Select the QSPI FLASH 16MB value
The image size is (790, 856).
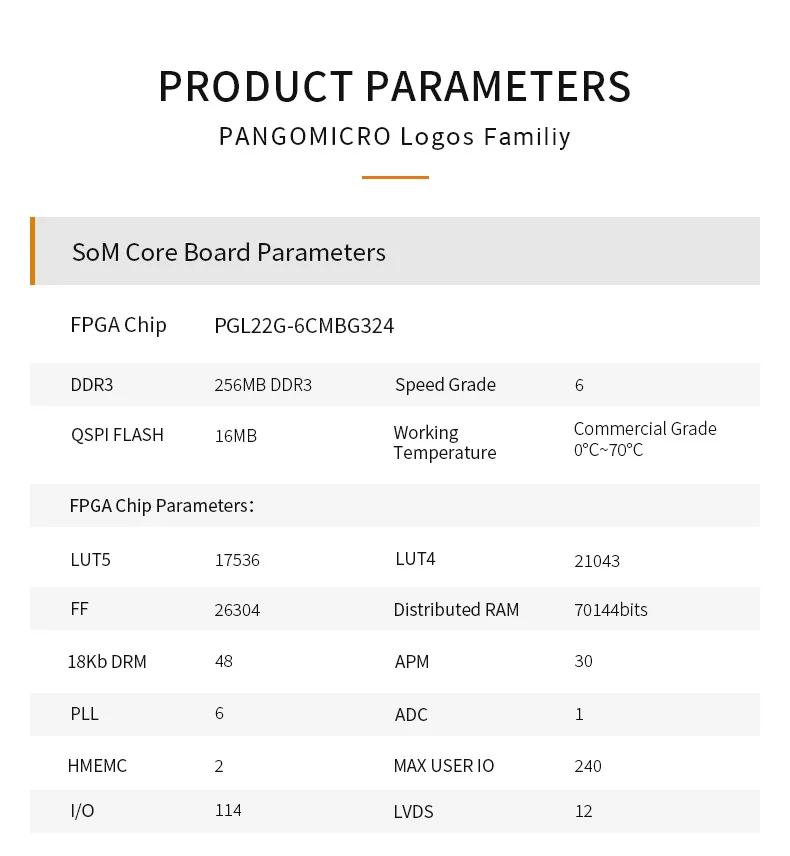[236, 436]
